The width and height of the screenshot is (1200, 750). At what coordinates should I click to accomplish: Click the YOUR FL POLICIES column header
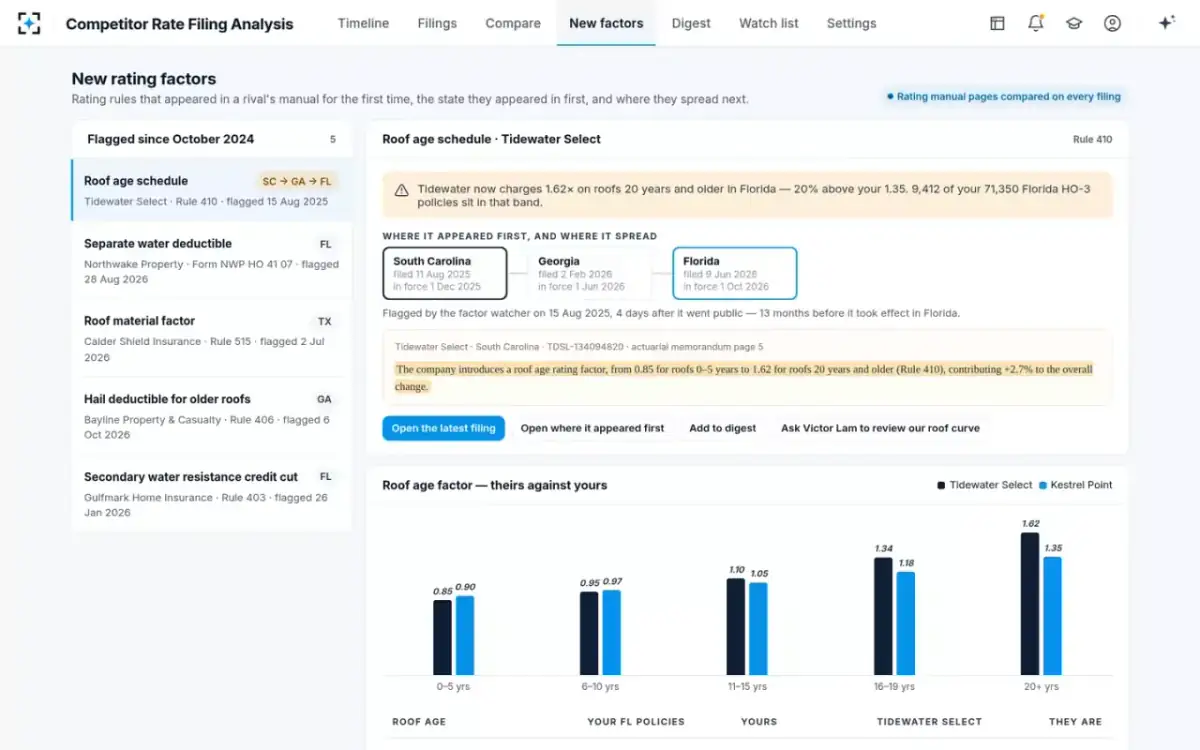click(x=636, y=721)
